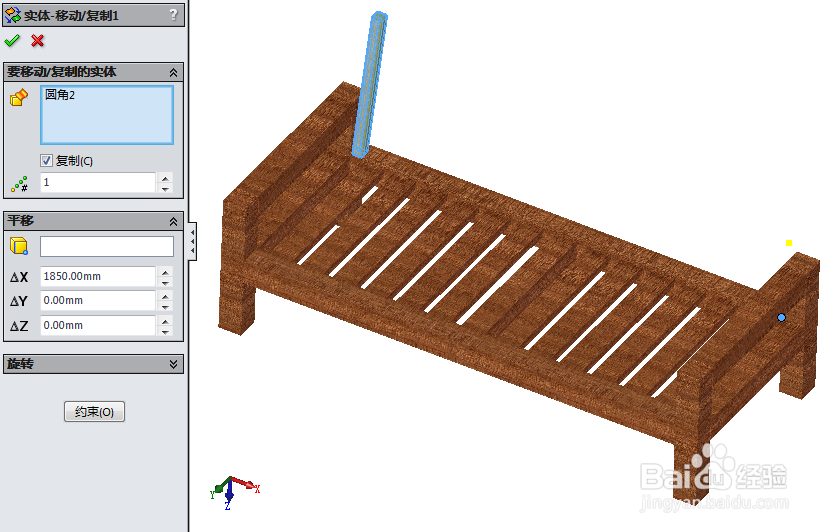
Task: Expand the 旋转 section
Action: [173, 364]
